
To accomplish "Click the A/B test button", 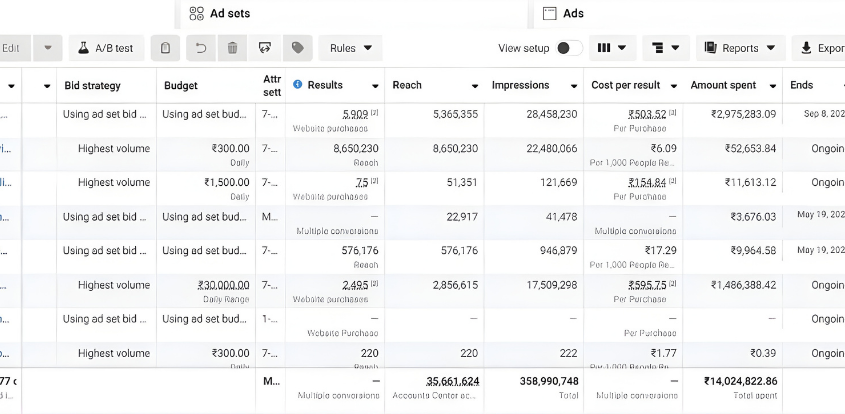I will (106, 48).
